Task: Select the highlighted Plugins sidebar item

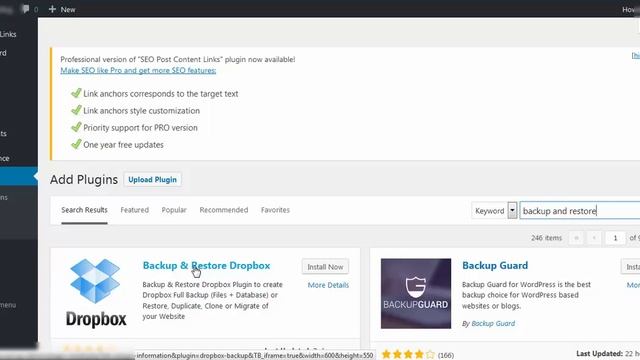Action: 19,176
